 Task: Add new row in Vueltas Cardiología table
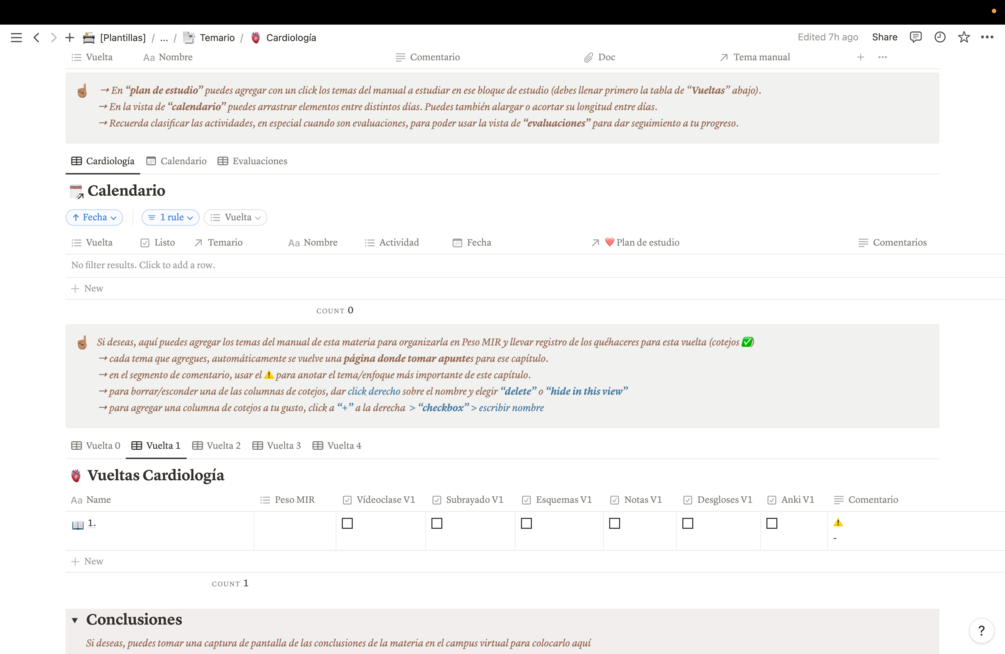[87, 562]
